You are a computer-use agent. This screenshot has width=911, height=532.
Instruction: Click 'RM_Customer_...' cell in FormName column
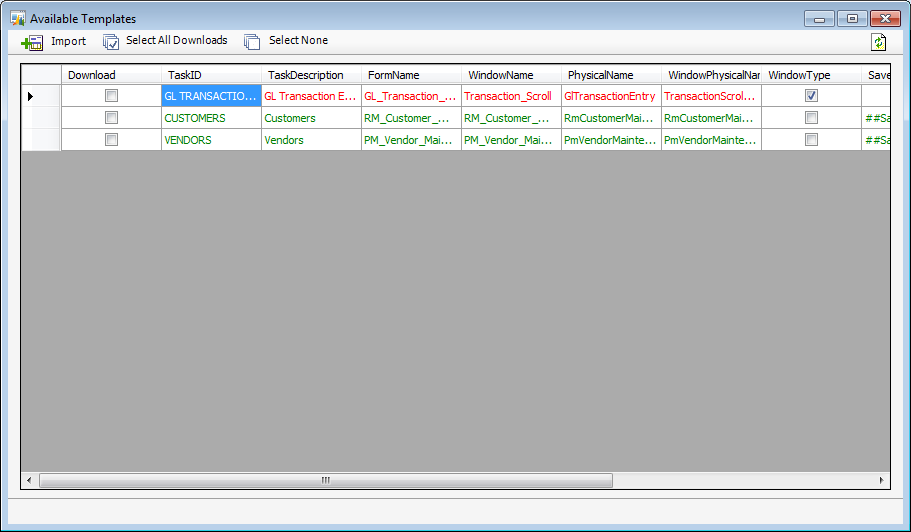click(x=411, y=118)
